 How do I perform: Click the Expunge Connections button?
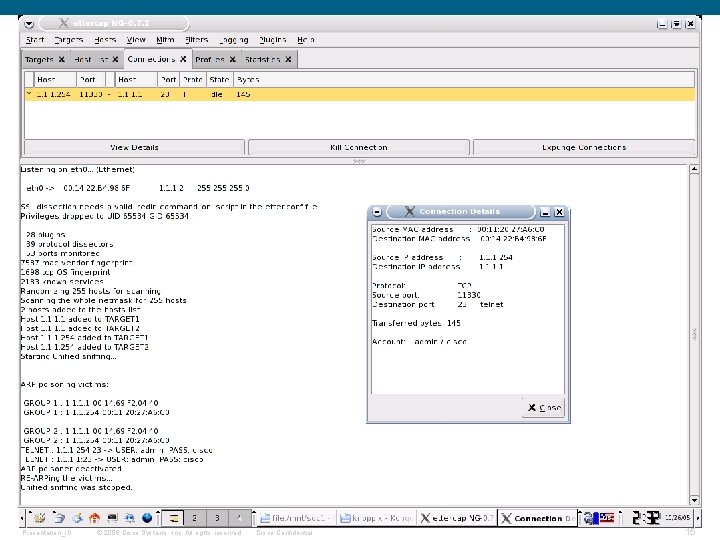pos(584,147)
